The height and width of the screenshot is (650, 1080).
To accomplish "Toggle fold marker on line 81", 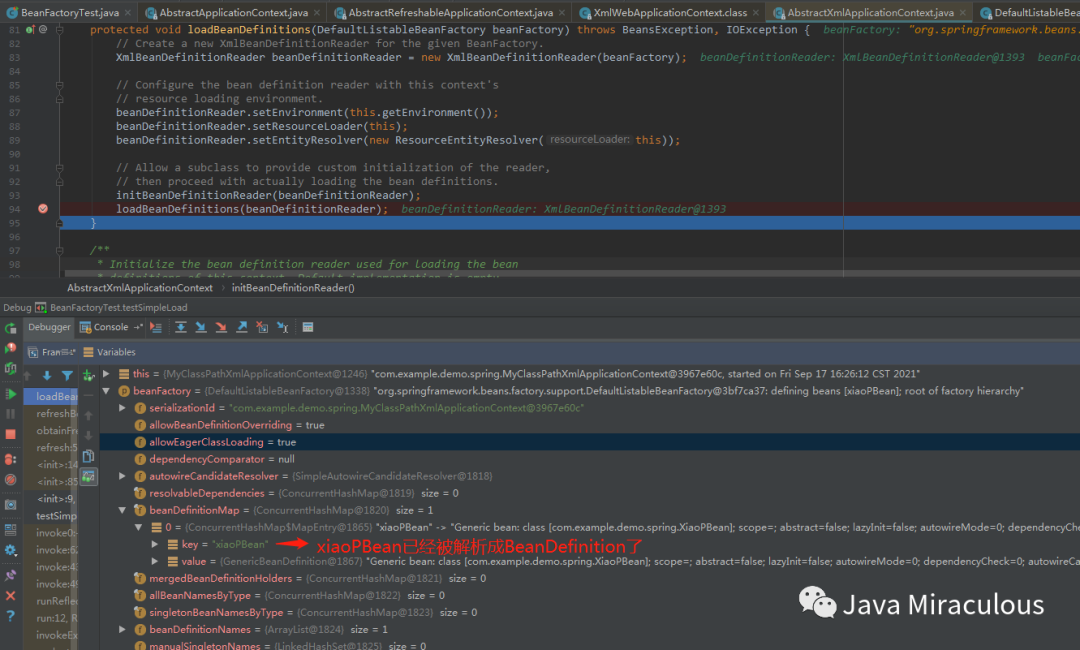I will tap(60, 30).
